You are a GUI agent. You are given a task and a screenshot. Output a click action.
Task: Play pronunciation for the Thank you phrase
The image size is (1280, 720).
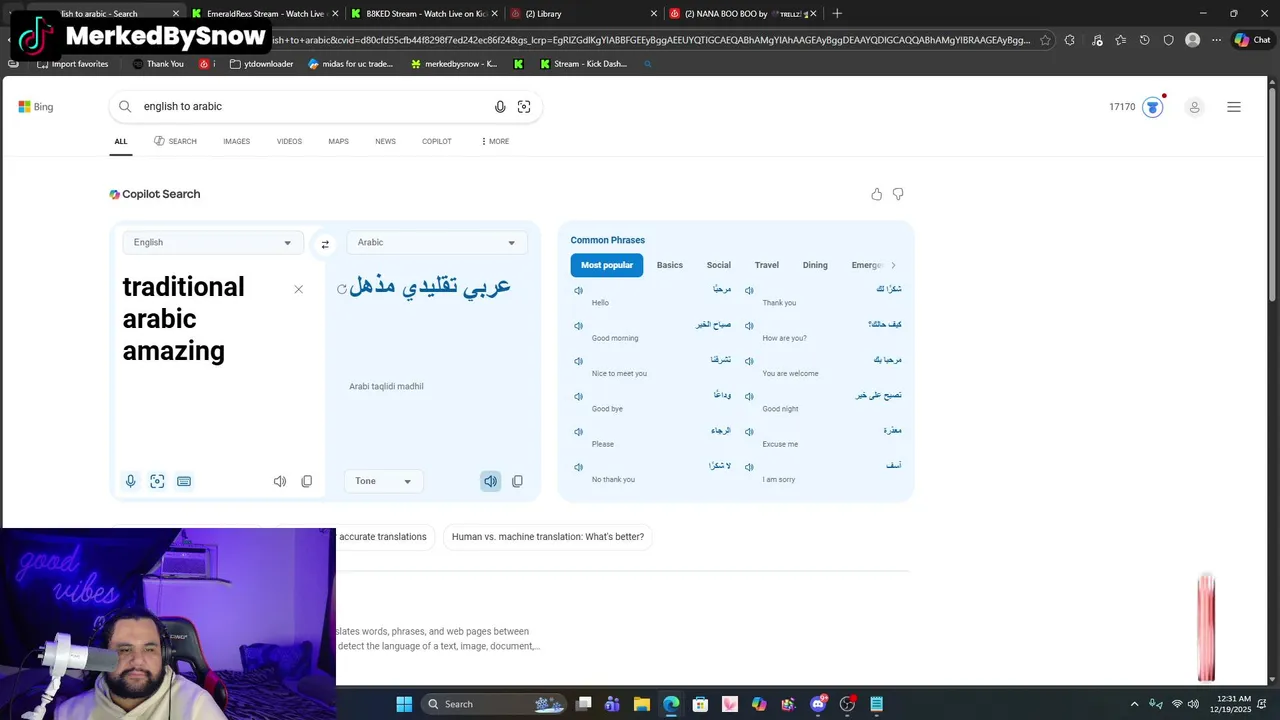tap(749, 290)
